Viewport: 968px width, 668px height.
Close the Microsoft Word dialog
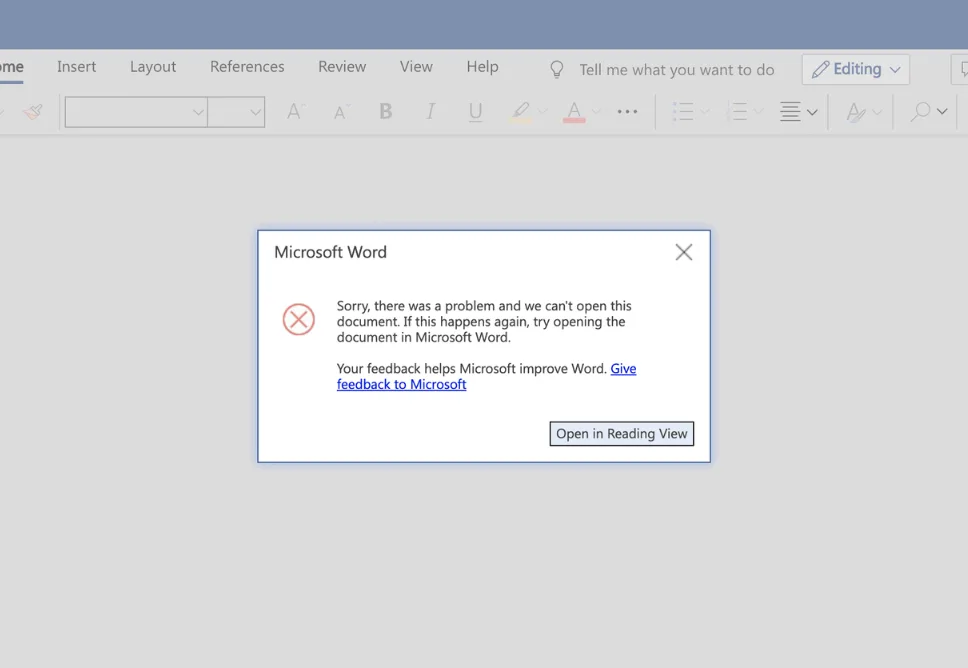683,252
